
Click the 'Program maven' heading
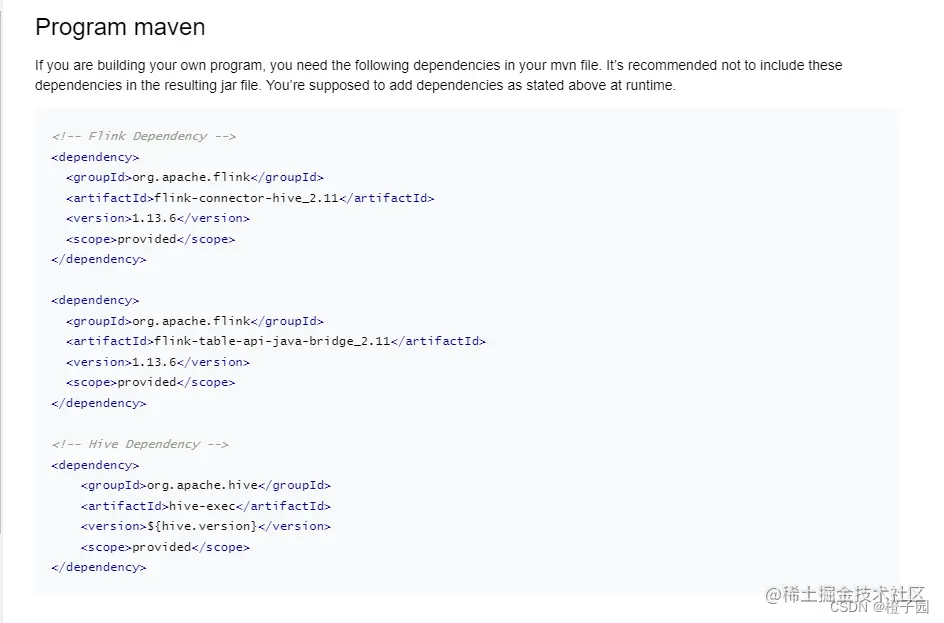pos(120,28)
